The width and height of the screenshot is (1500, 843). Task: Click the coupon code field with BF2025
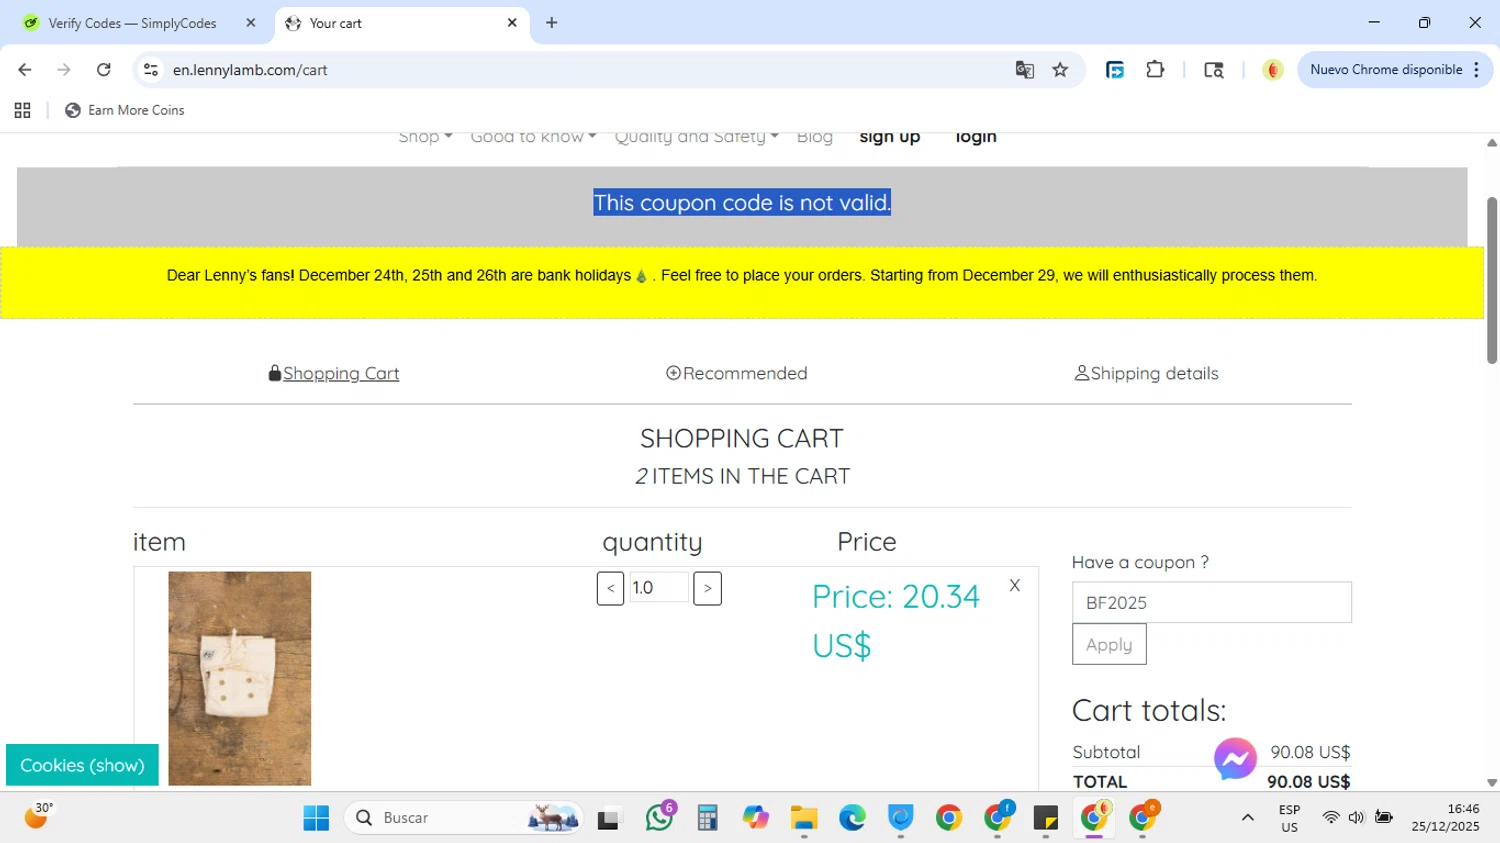[1212, 603]
